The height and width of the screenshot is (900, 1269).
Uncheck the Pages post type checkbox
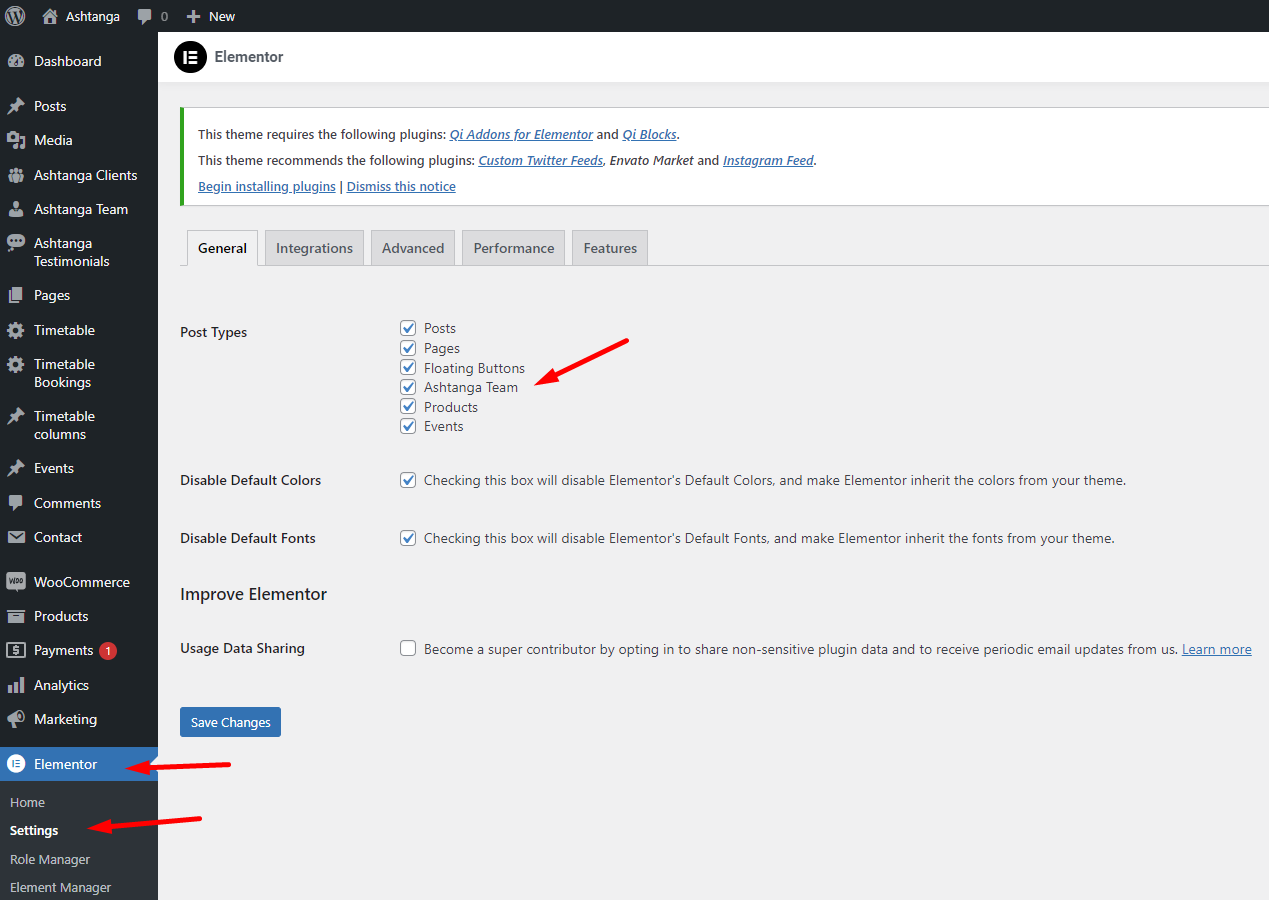(408, 348)
